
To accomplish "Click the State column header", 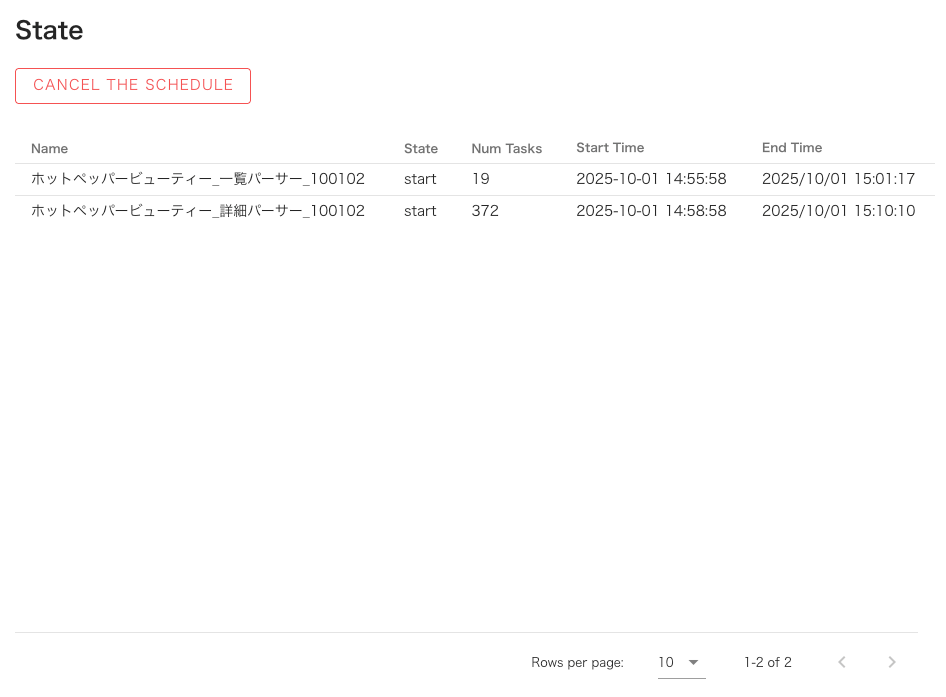I will coord(421,148).
